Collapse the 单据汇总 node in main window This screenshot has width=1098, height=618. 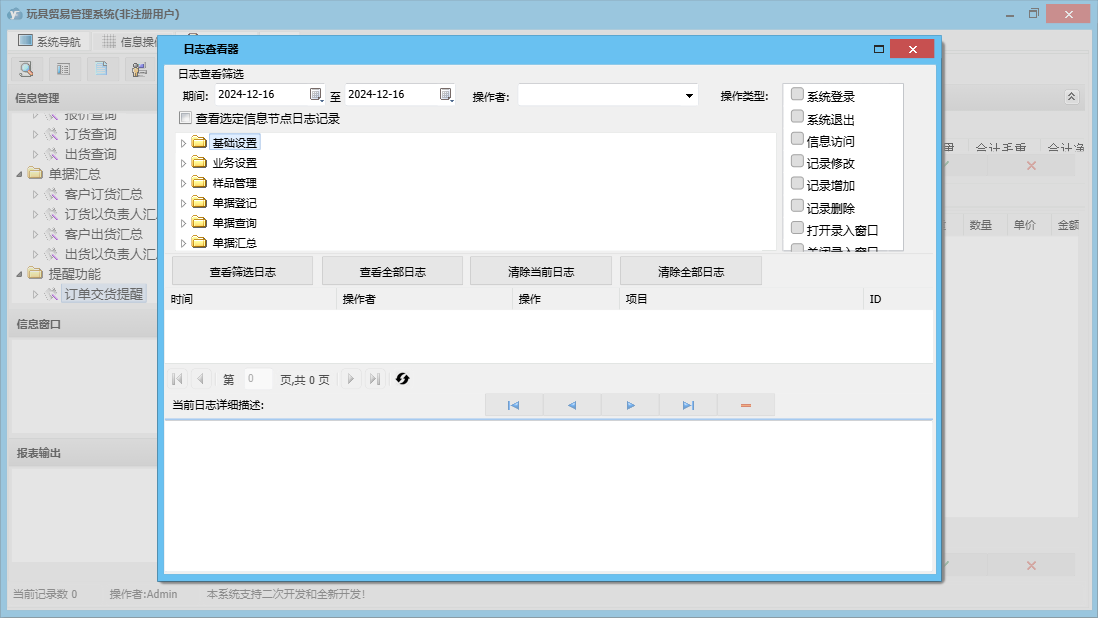click(20, 174)
